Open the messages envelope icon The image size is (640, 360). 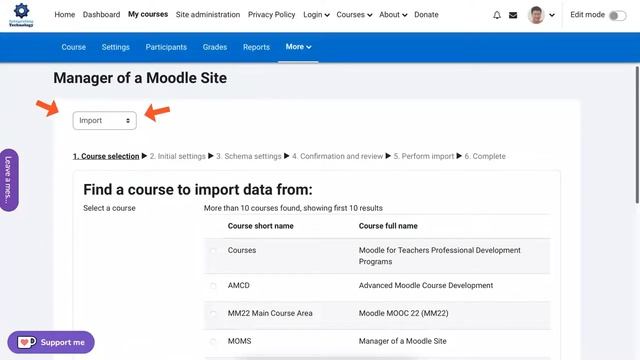tap(513, 15)
